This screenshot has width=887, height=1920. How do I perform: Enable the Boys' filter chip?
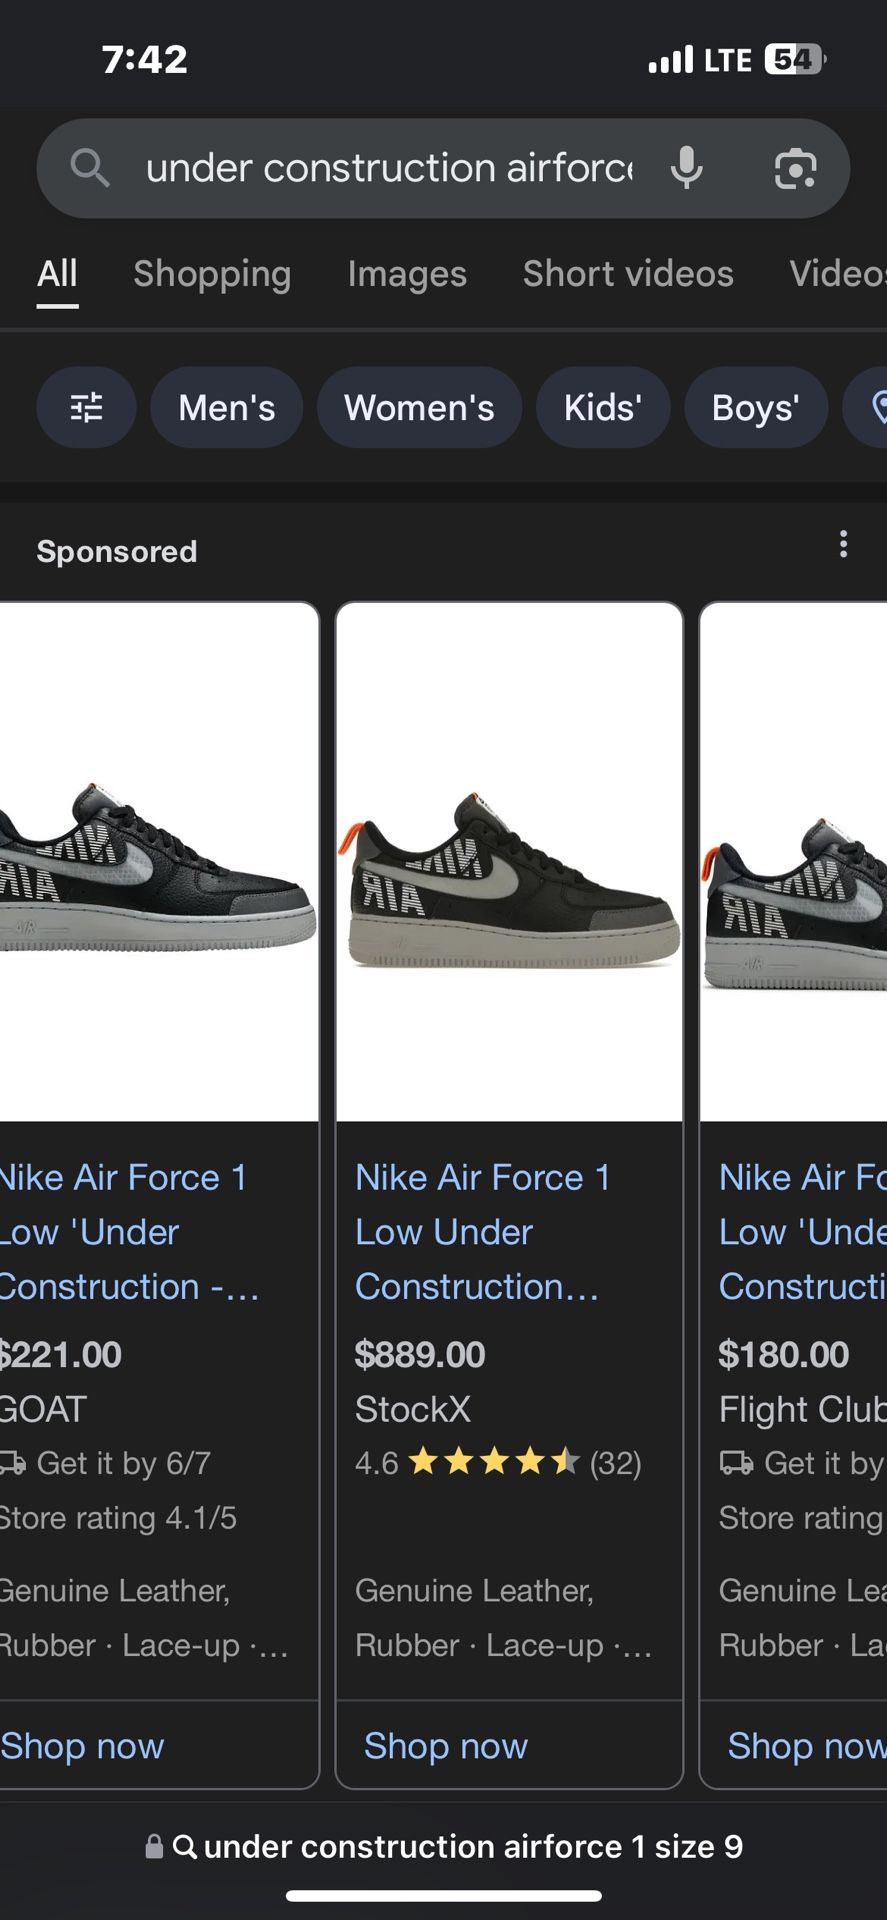point(755,408)
